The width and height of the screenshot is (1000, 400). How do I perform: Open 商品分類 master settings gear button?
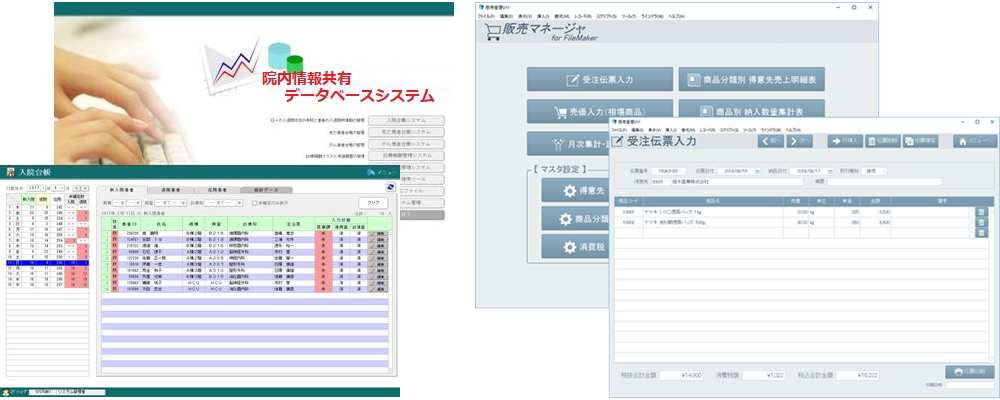(x=575, y=219)
